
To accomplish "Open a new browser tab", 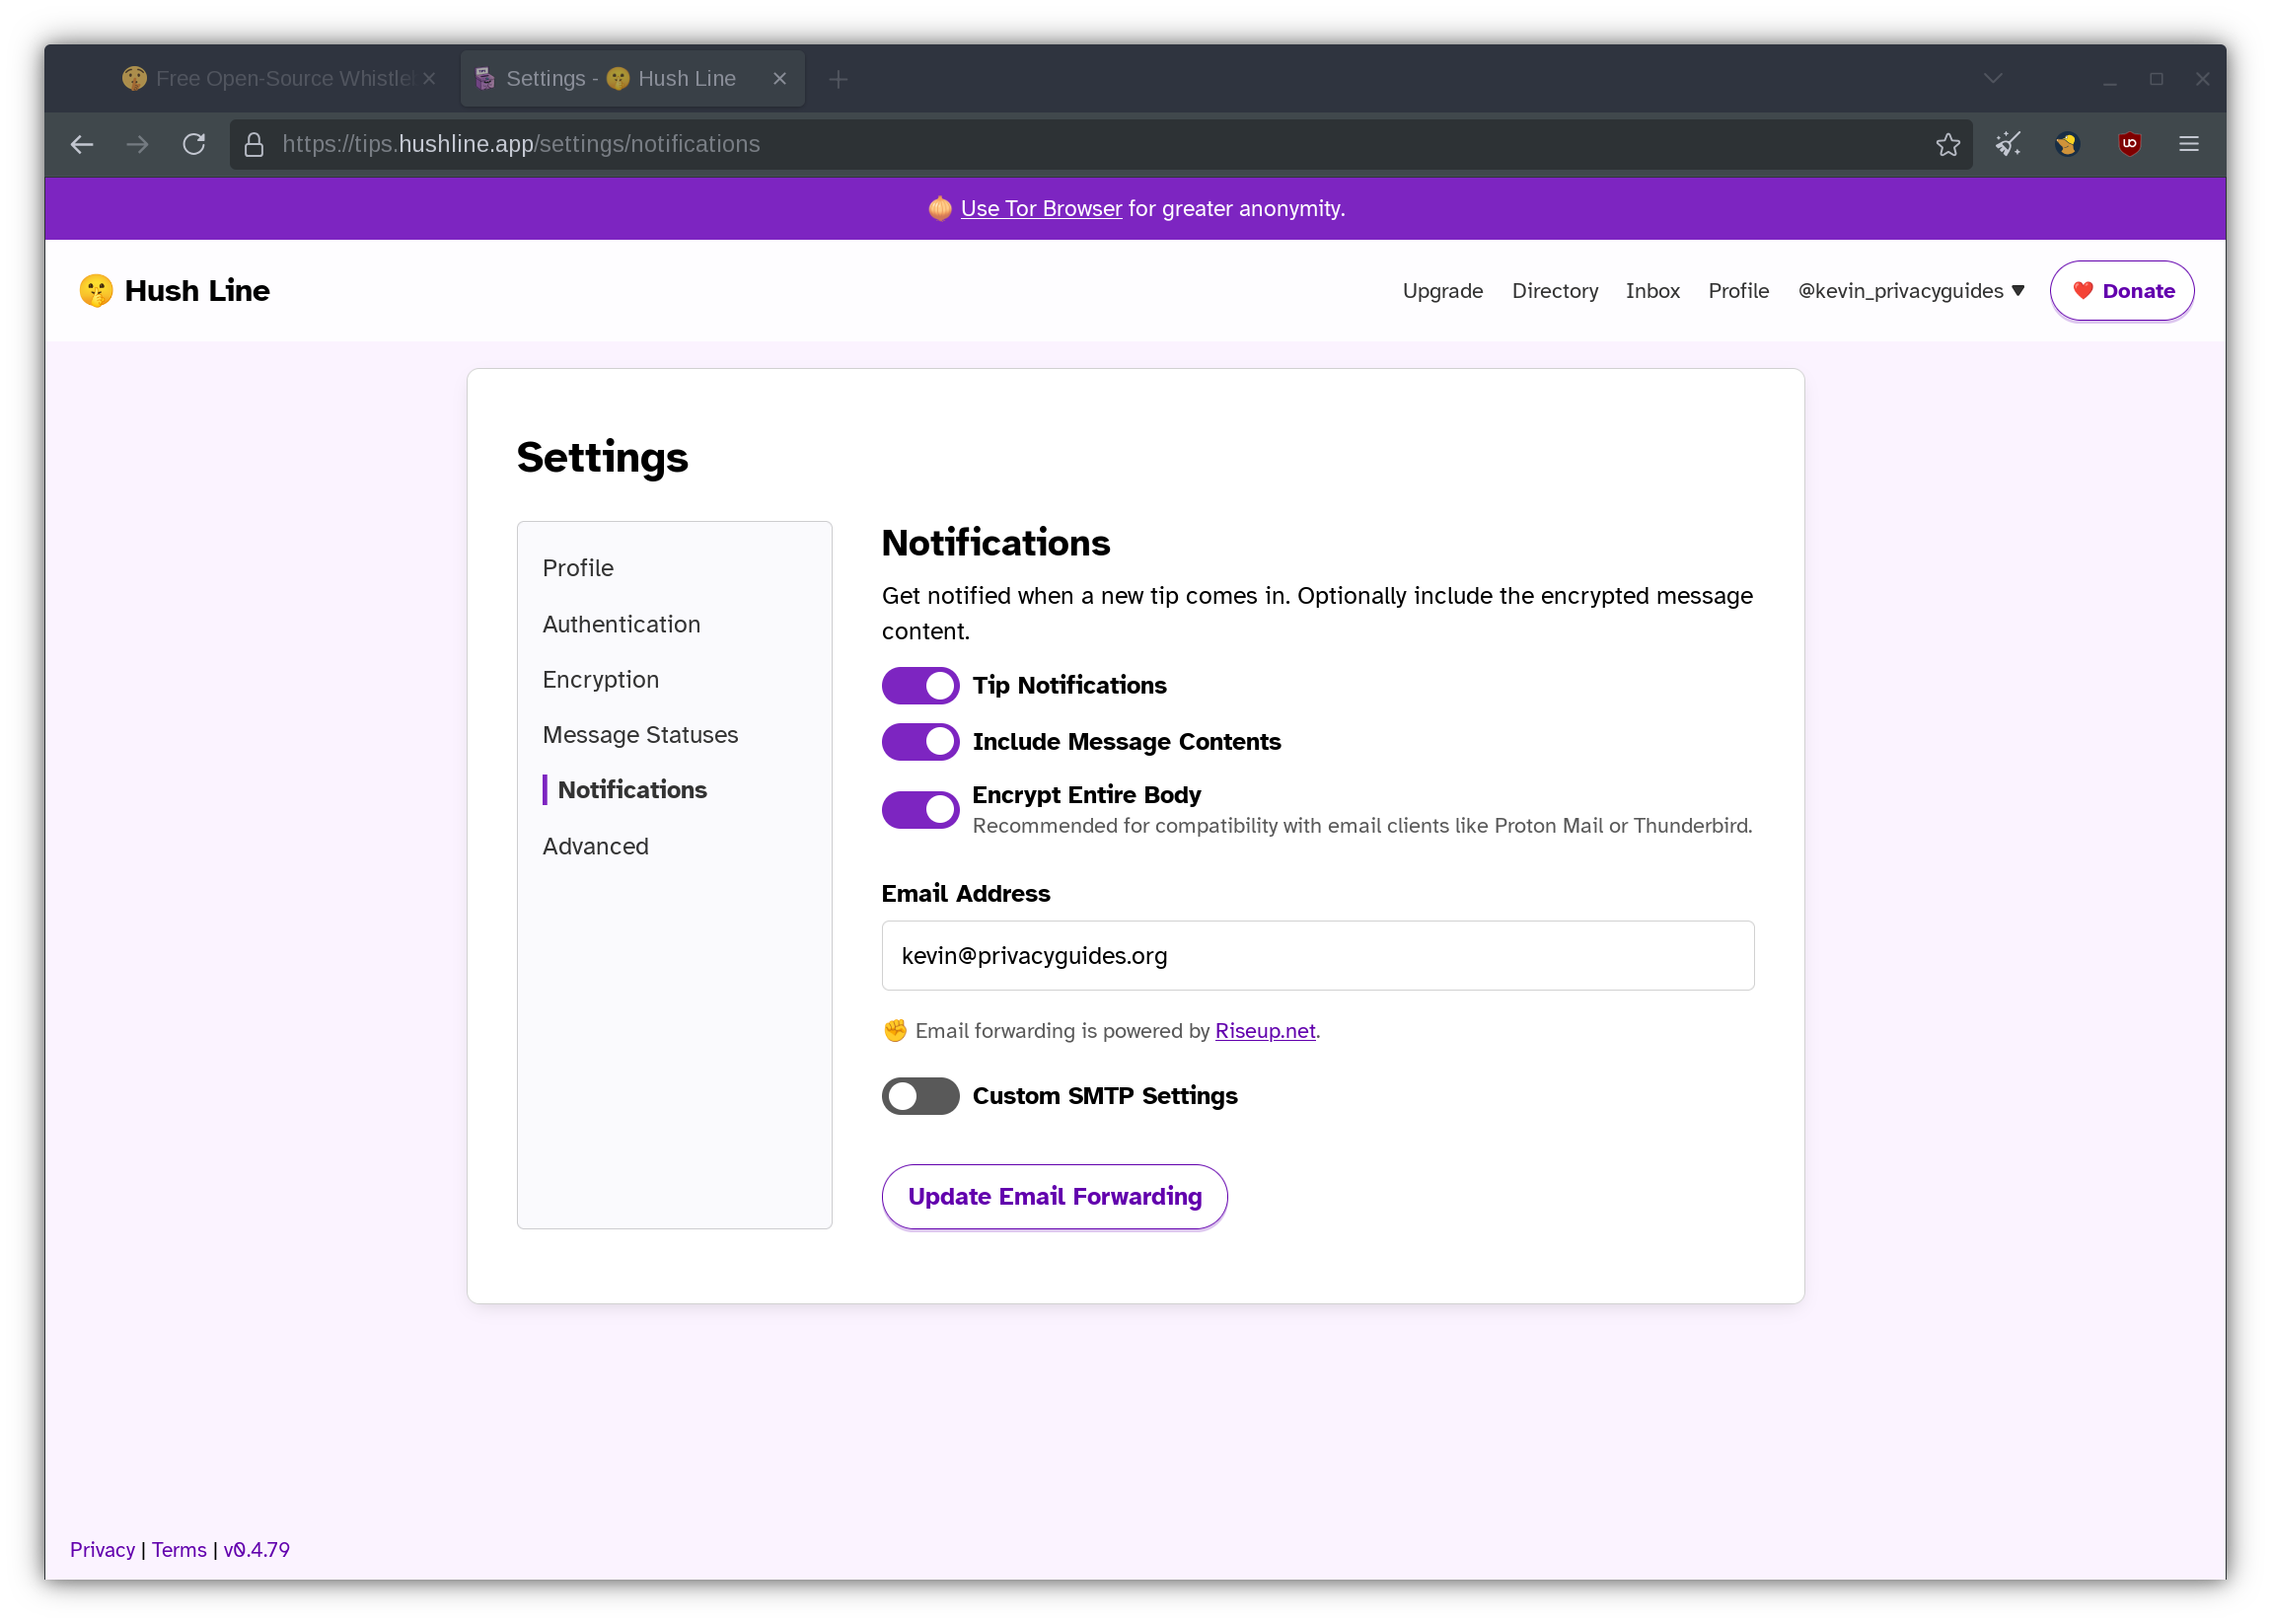I will [x=838, y=79].
